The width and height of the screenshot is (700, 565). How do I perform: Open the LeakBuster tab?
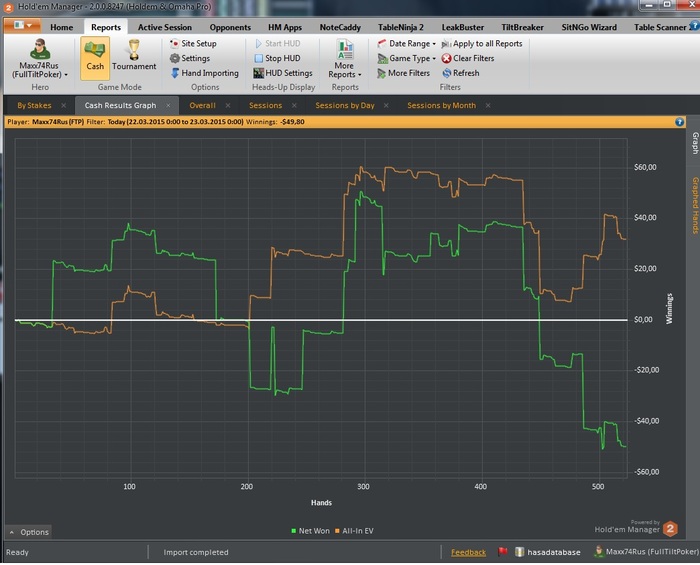(x=462, y=27)
